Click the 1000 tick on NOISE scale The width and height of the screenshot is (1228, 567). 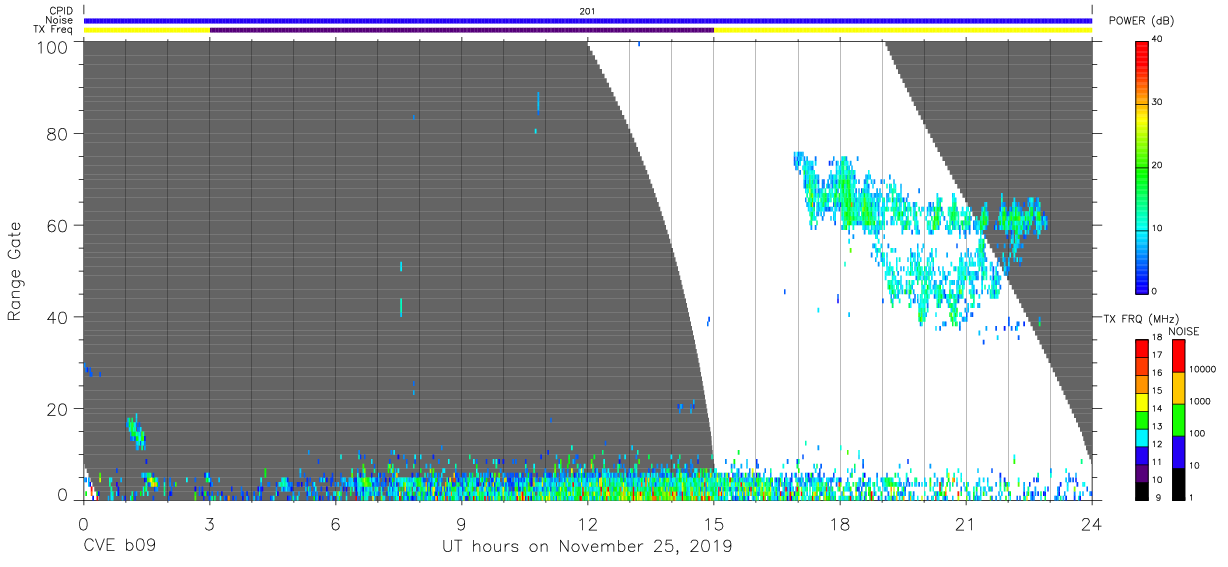(x=1199, y=402)
